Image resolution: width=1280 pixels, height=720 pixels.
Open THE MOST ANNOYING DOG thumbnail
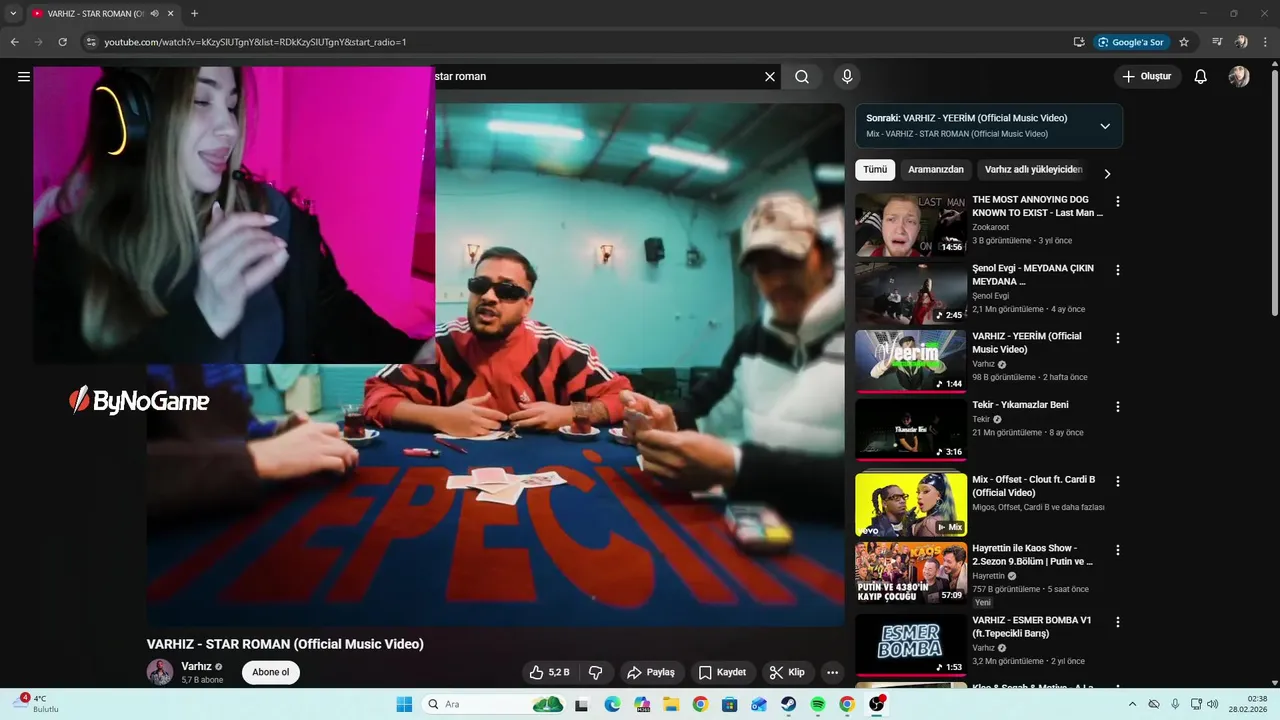click(x=911, y=225)
